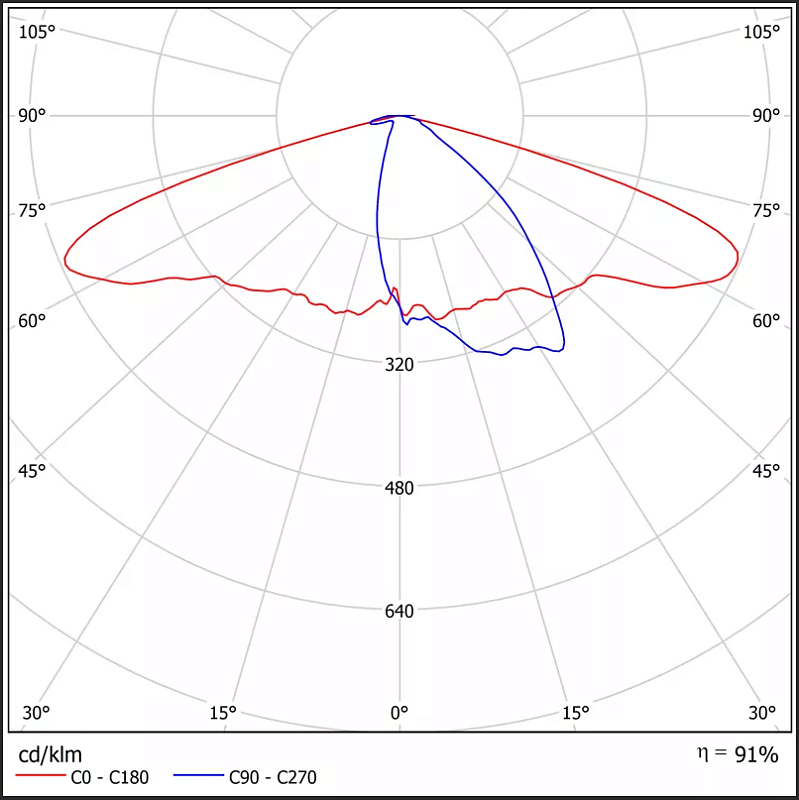
Task: Click the right 30° angle label
Action: pyautogui.click(x=762, y=712)
